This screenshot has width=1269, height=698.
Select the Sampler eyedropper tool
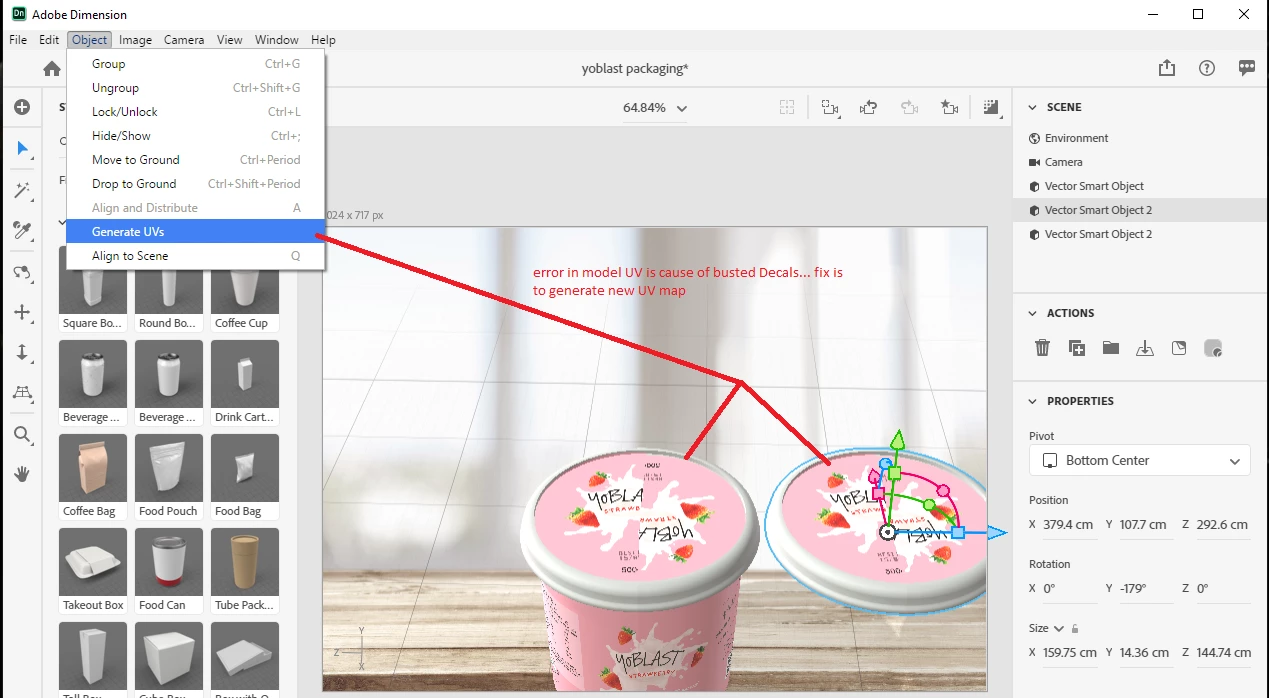(22, 231)
